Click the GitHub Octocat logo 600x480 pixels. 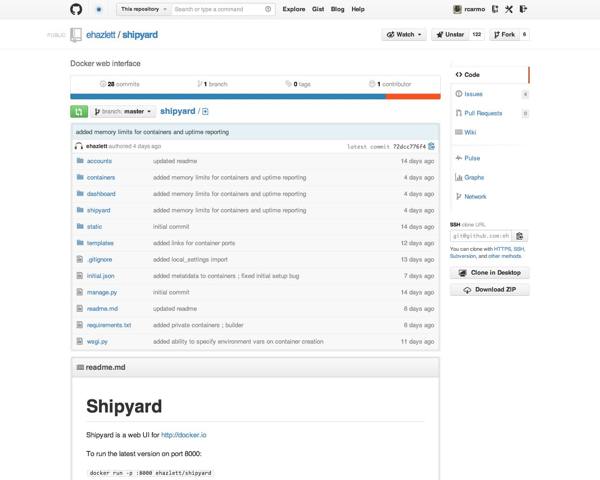(77, 8)
